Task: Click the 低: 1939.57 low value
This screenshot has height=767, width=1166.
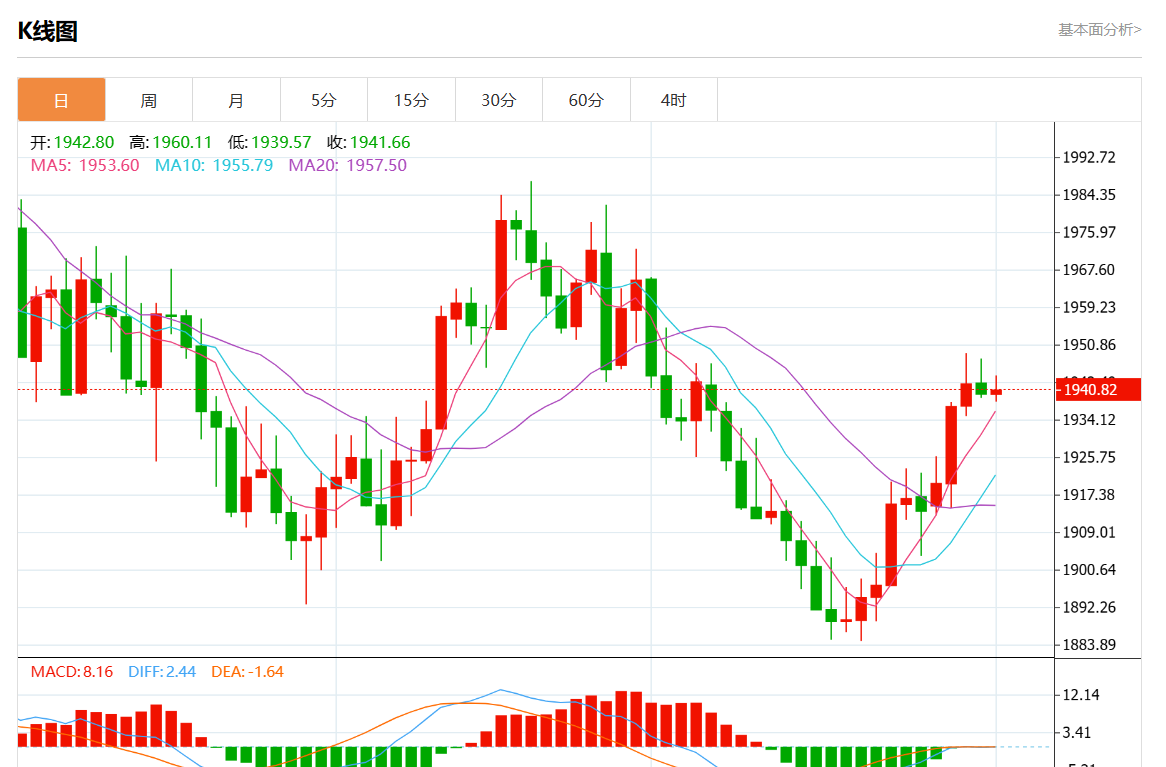Action: 269,142
